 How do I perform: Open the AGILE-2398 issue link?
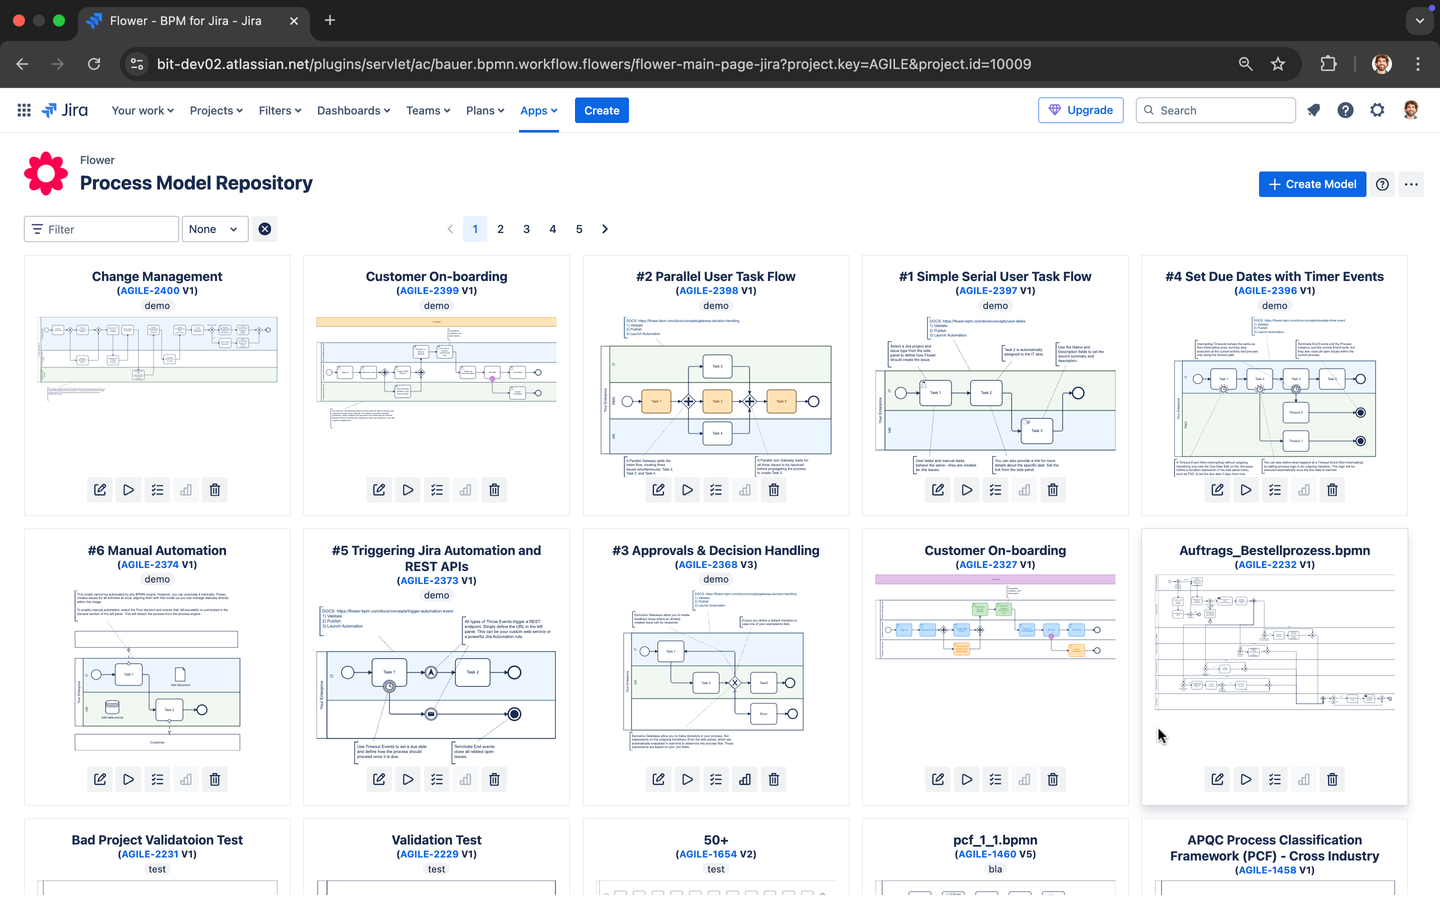pyautogui.click(x=708, y=291)
